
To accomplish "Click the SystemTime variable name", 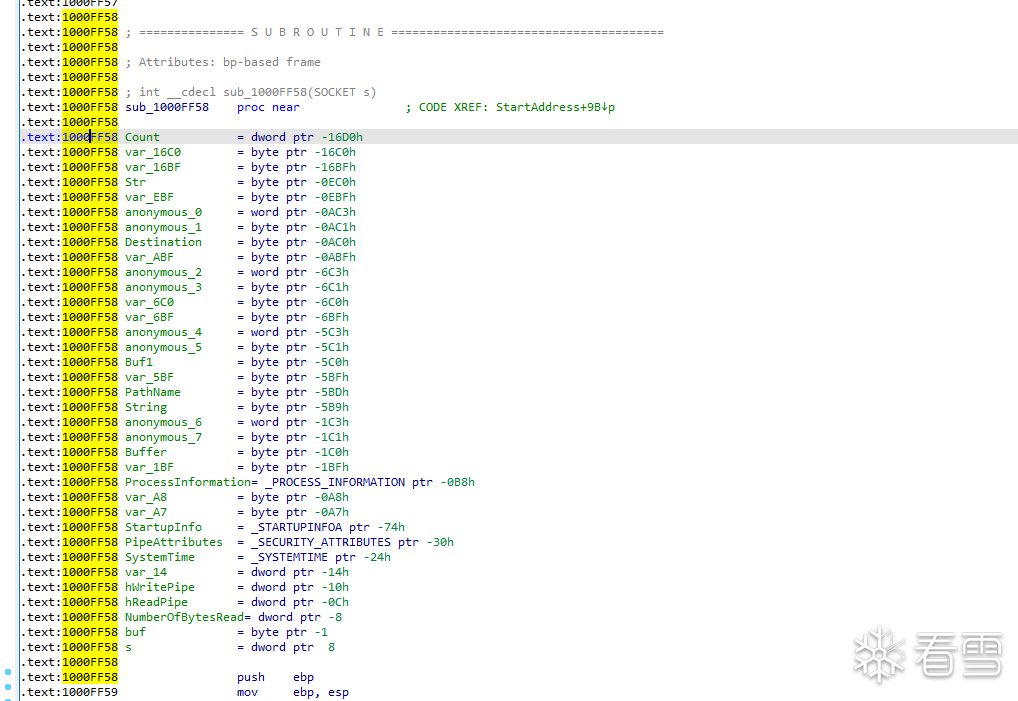I will 160,557.
